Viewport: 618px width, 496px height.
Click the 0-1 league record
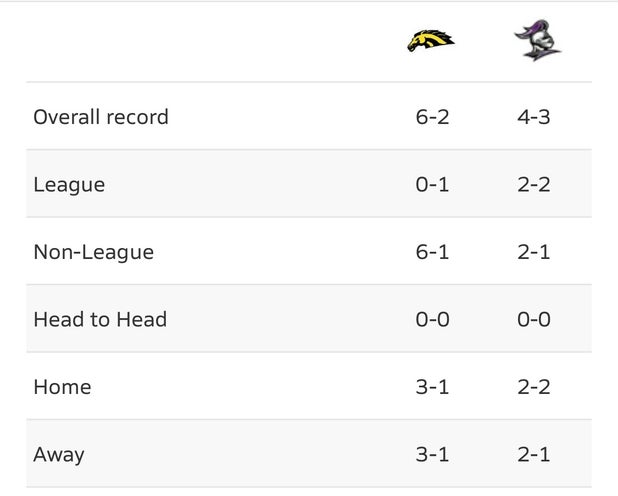432,185
